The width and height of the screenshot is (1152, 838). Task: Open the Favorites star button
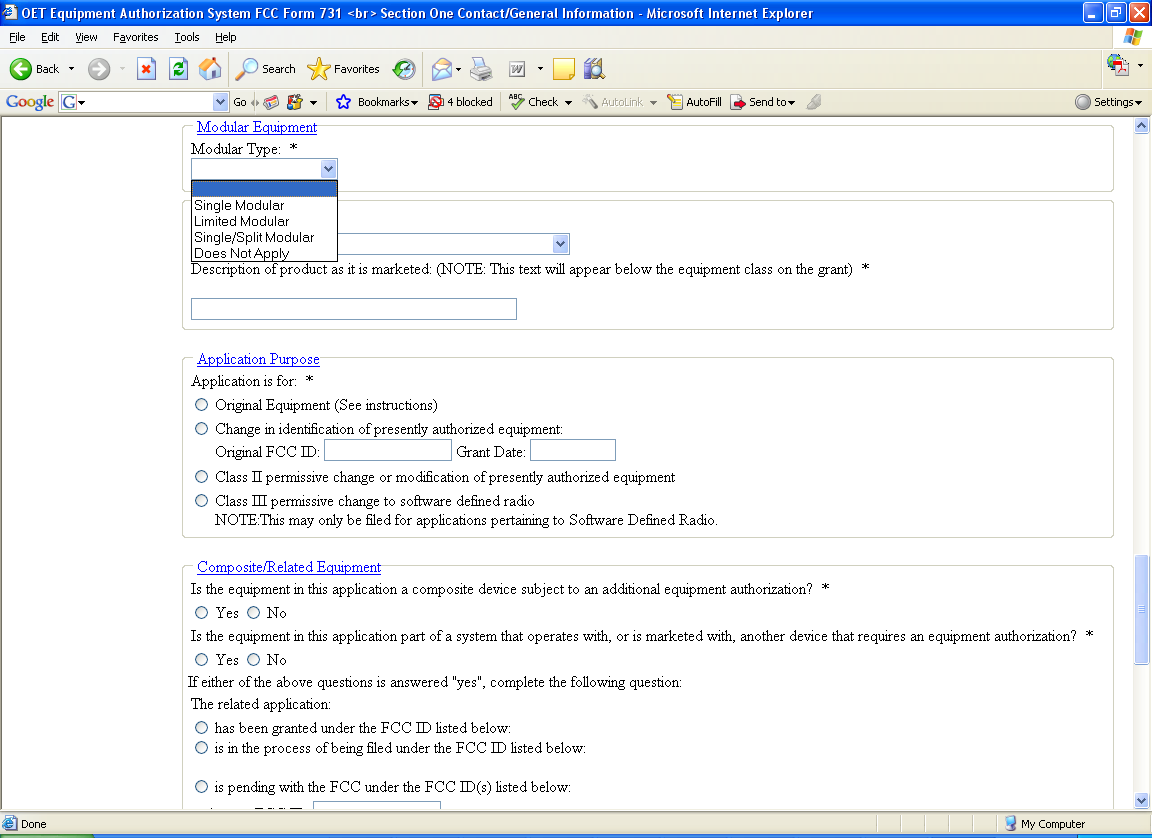[343, 69]
